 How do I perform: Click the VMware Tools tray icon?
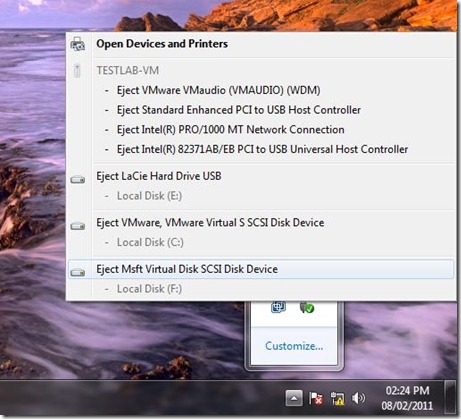[278, 307]
